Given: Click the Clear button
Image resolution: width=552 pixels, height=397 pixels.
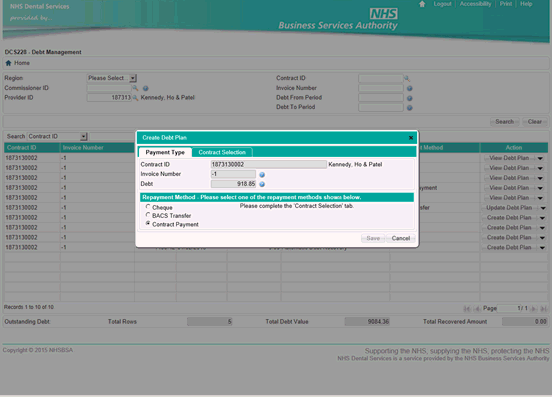Looking at the screenshot, I should pyautogui.click(x=534, y=122).
